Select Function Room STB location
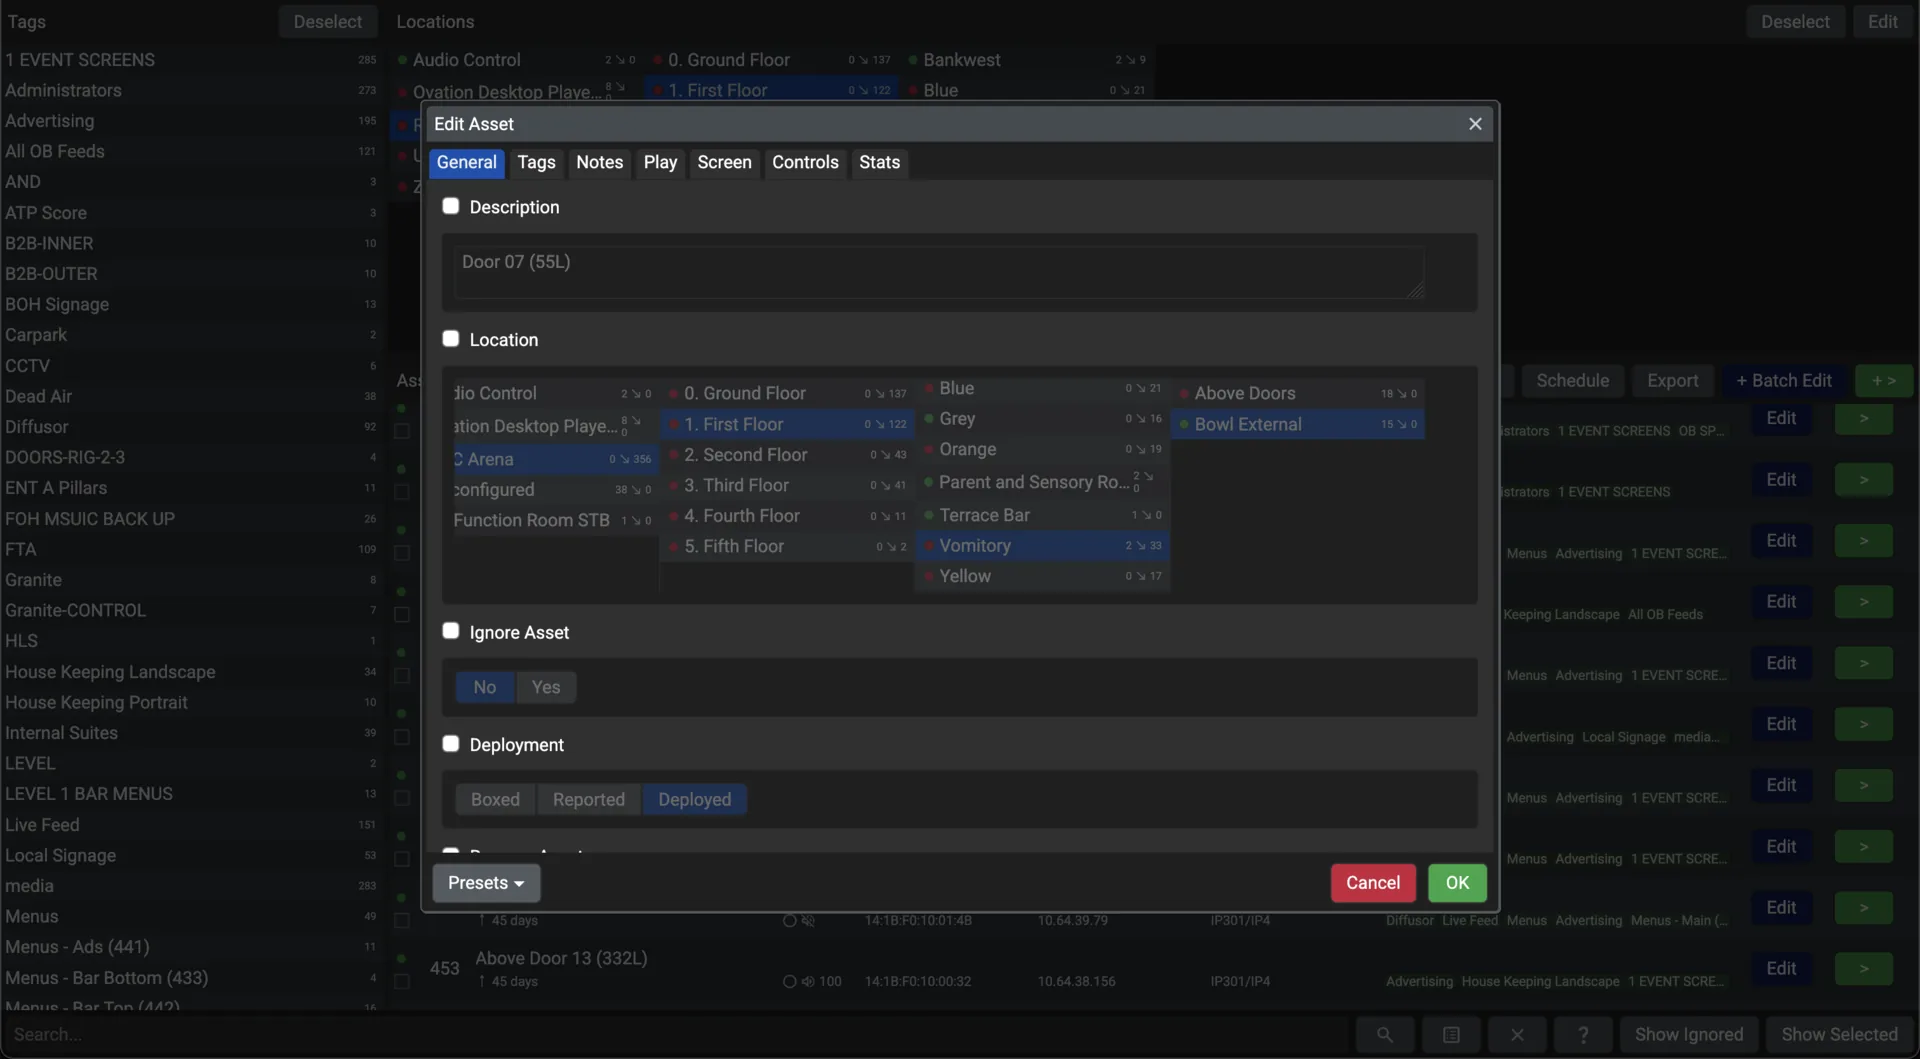The image size is (1920, 1059). click(x=556, y=520)
